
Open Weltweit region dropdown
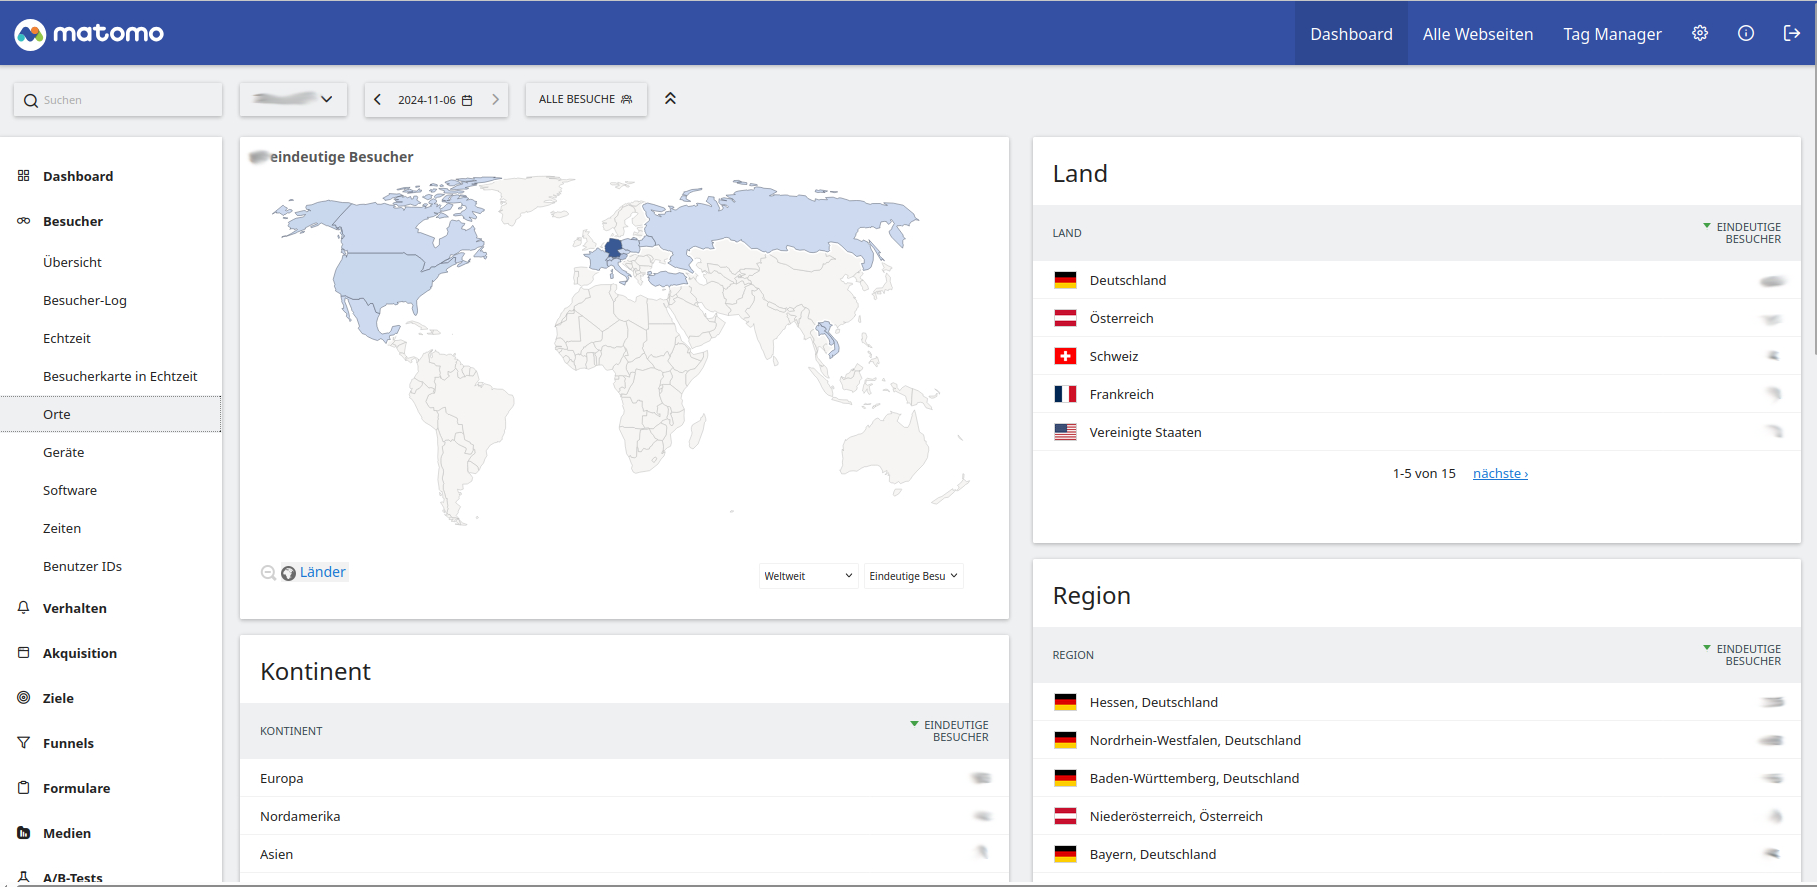(x=808, y=576)
